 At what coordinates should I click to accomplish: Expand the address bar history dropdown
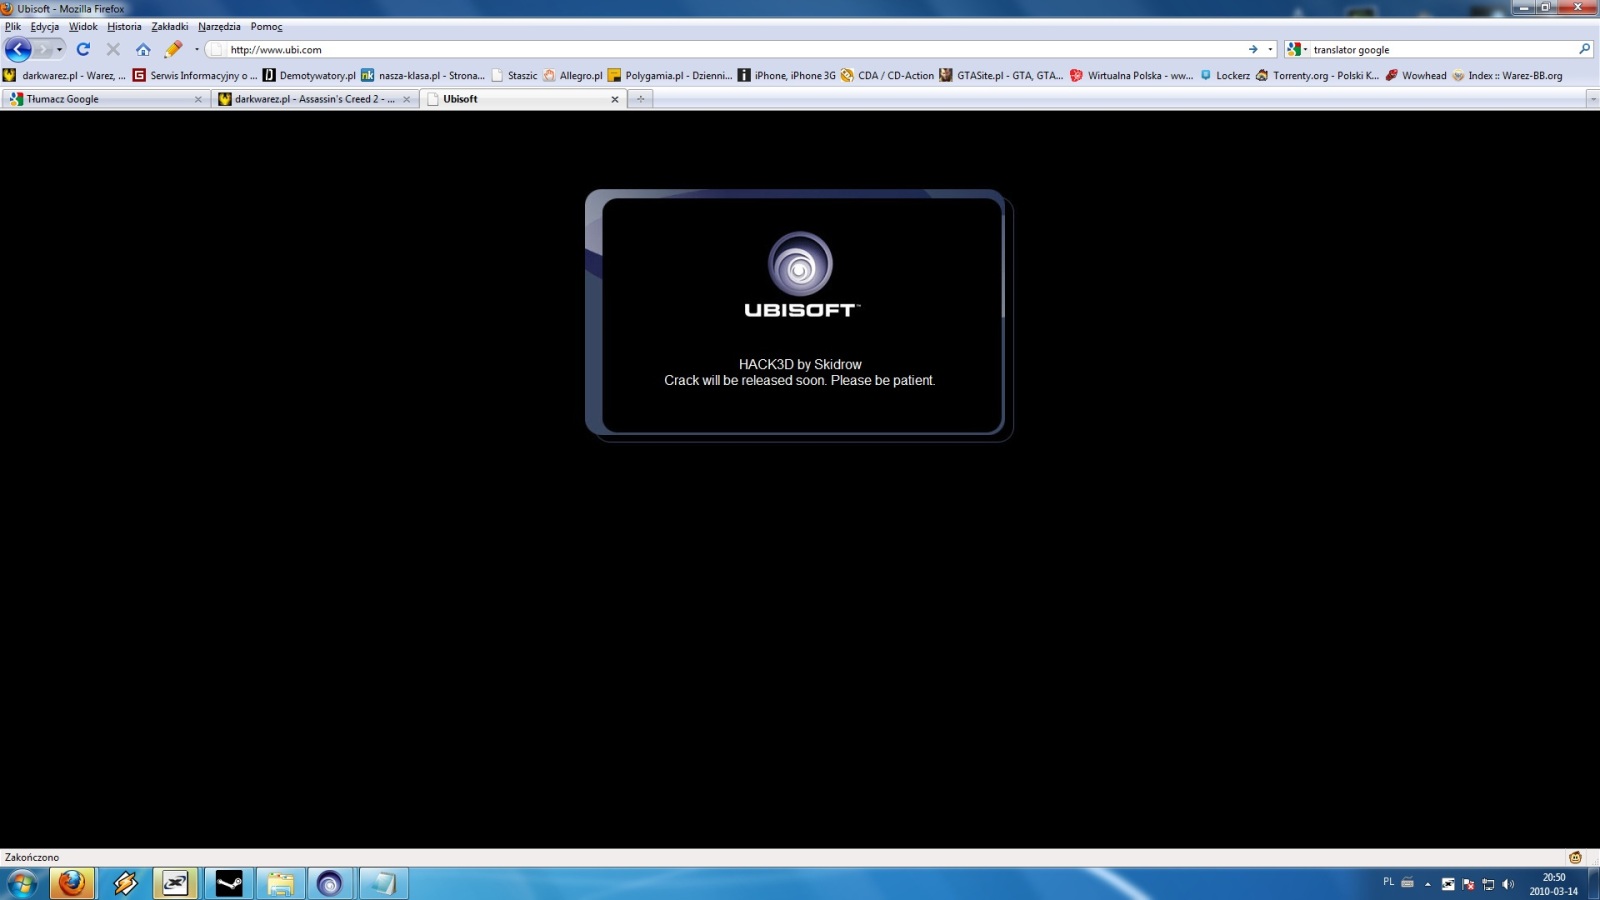pos(1270,49)
